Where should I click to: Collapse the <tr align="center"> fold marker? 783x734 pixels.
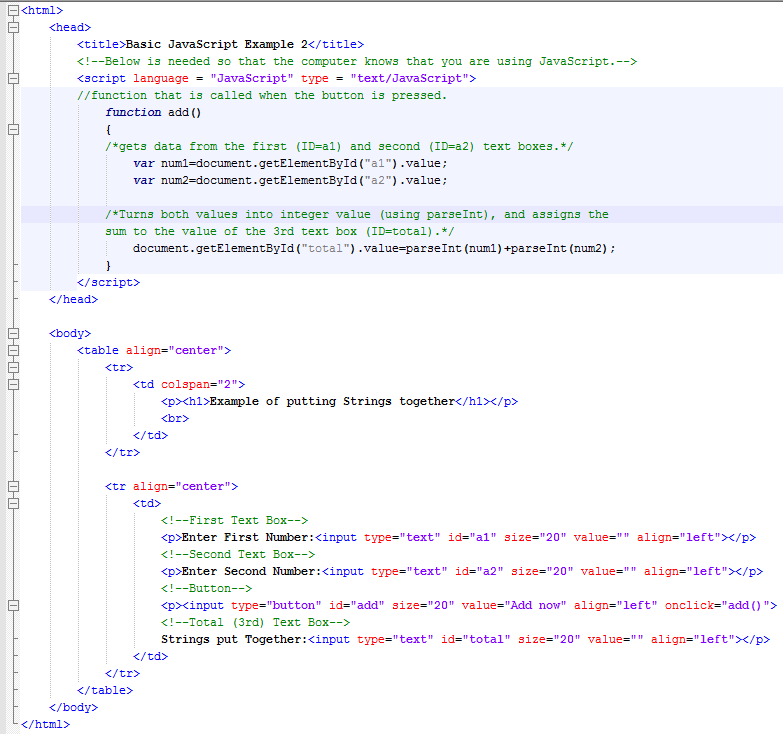(13, 486)
